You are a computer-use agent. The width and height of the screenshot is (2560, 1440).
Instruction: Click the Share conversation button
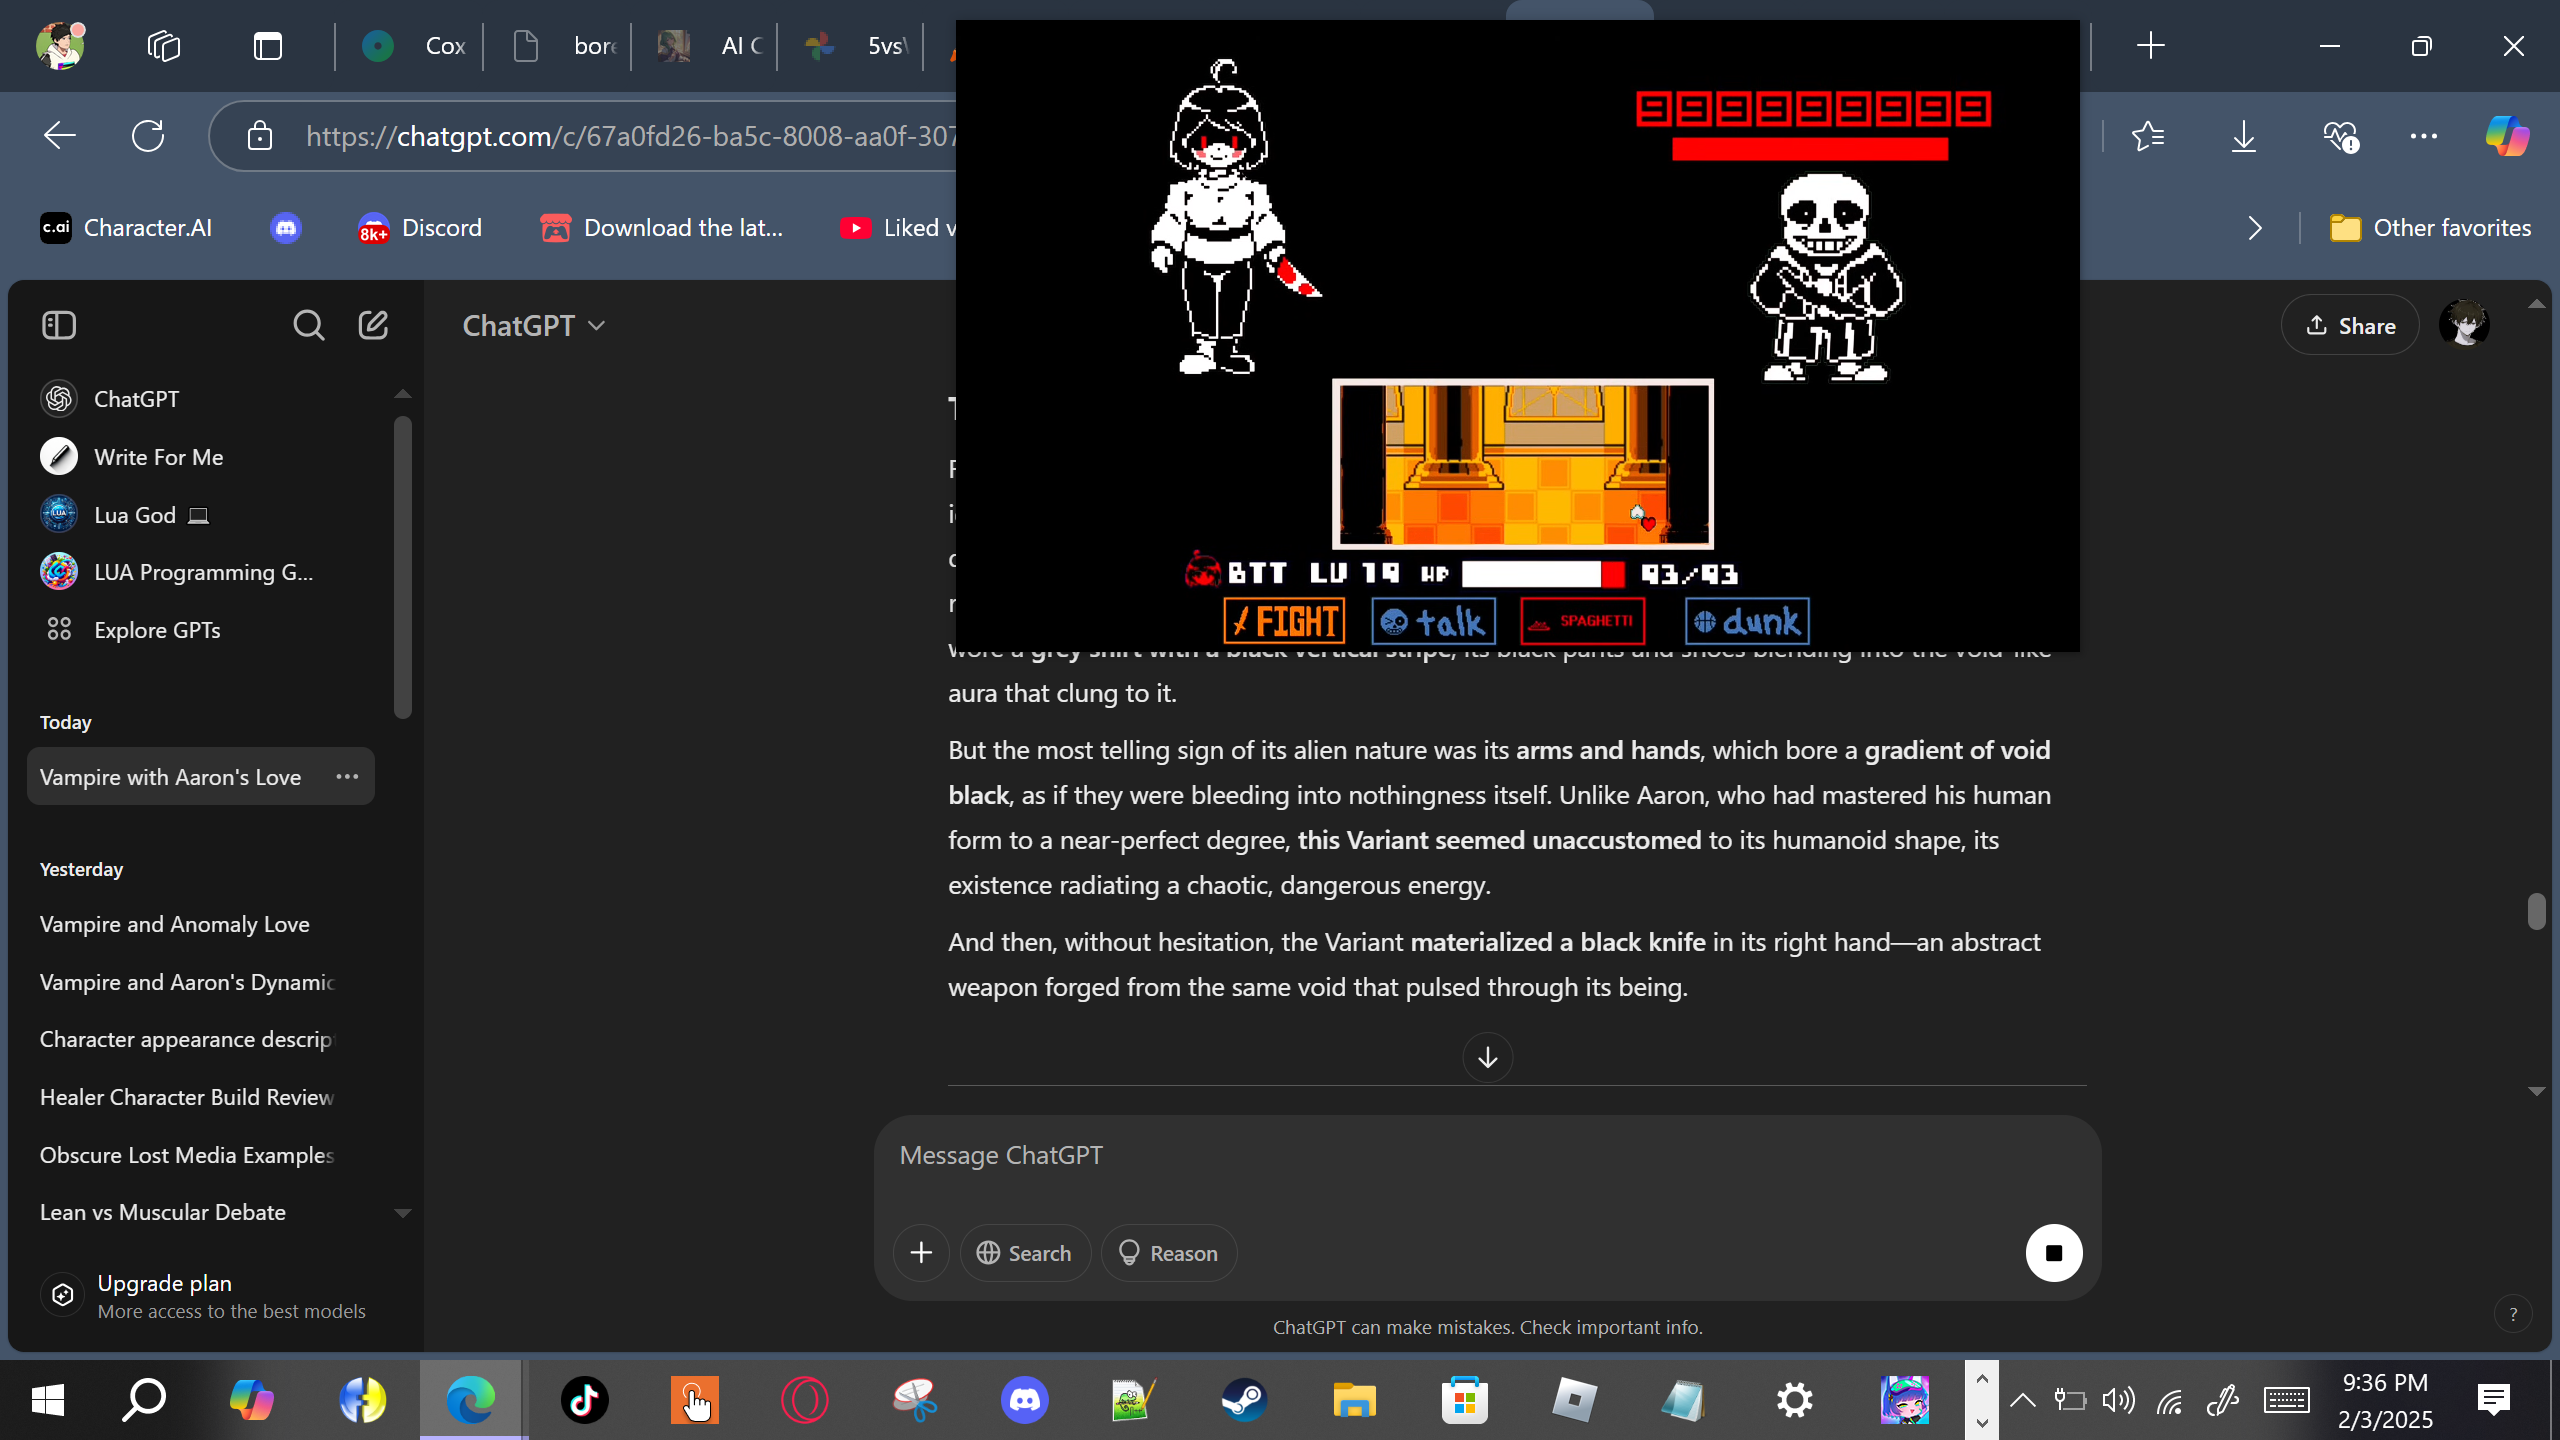click(x=2350, y=325)
